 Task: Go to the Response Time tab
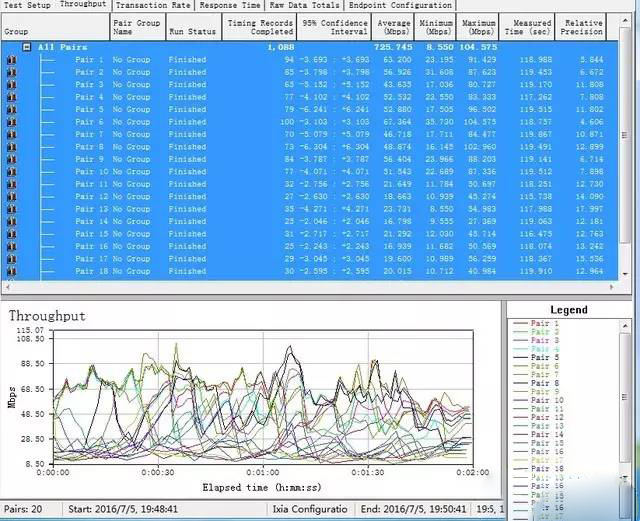(x=230, y=5)
